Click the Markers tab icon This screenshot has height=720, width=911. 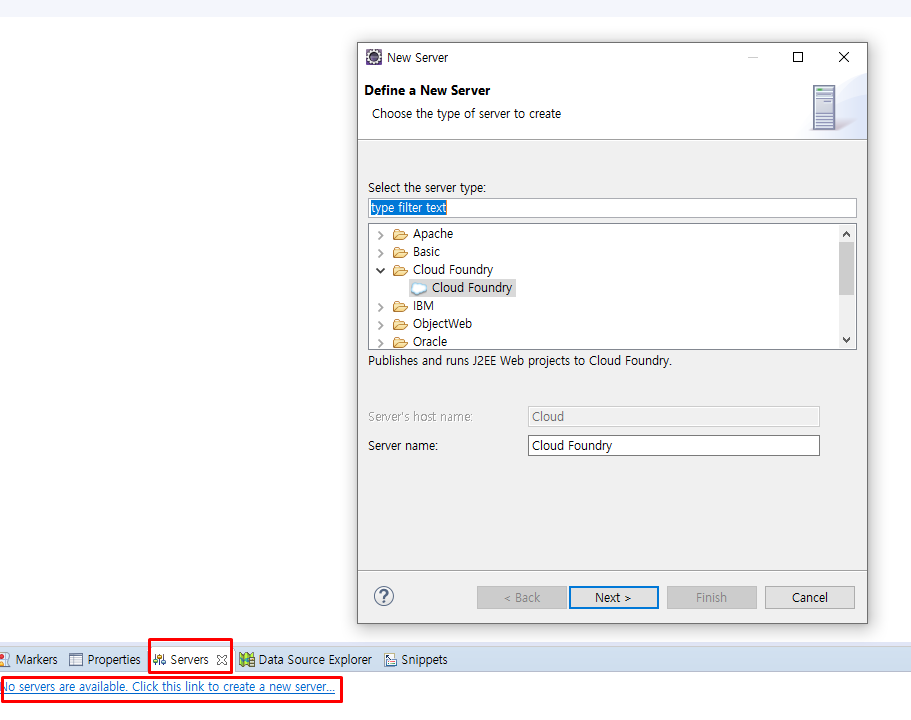(x=5, y=660)
